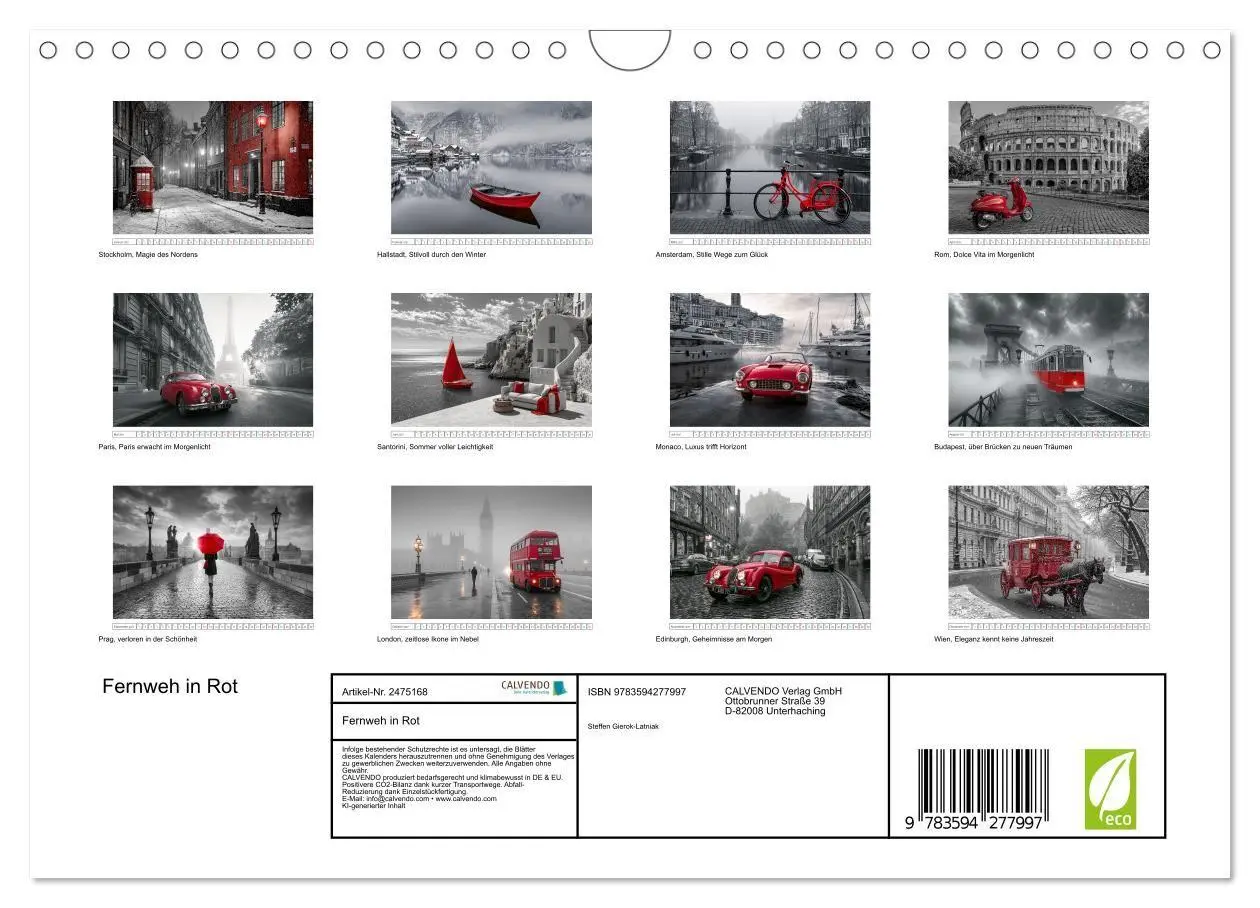Image resolution: width=1260 pixels, height=908 pixels.
Task: Select the Vienna red carriage picture
Action: pyautogui.click(x=1049, y=552)
